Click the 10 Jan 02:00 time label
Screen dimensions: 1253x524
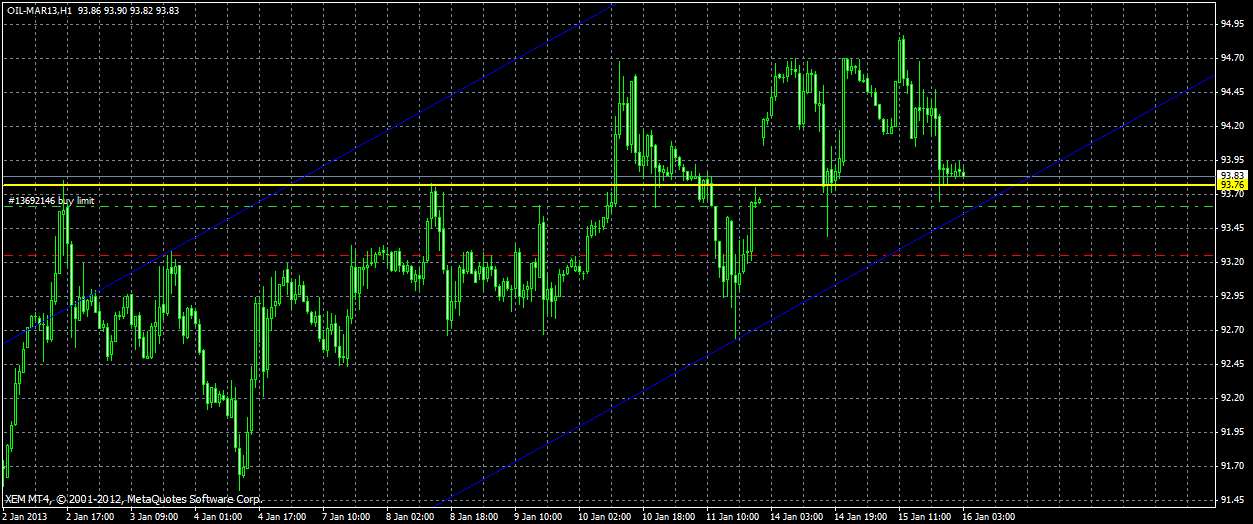[x=606, y=517]
